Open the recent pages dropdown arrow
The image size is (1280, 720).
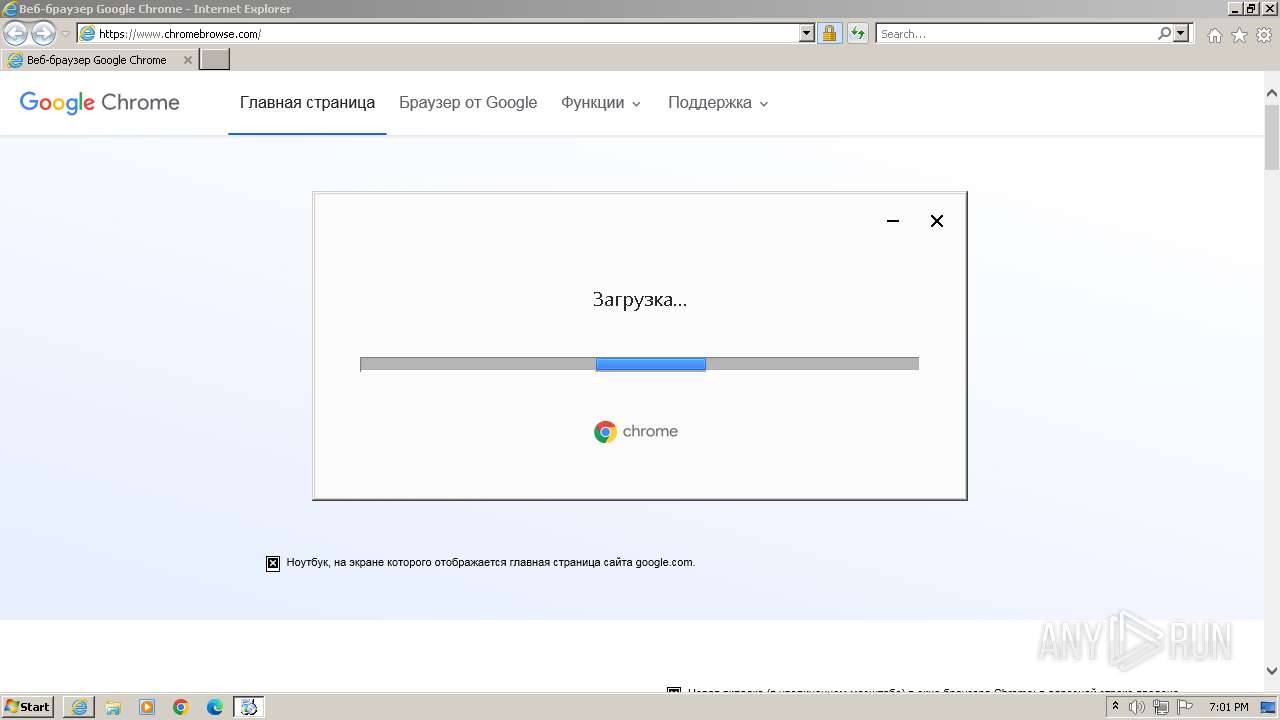65,34
